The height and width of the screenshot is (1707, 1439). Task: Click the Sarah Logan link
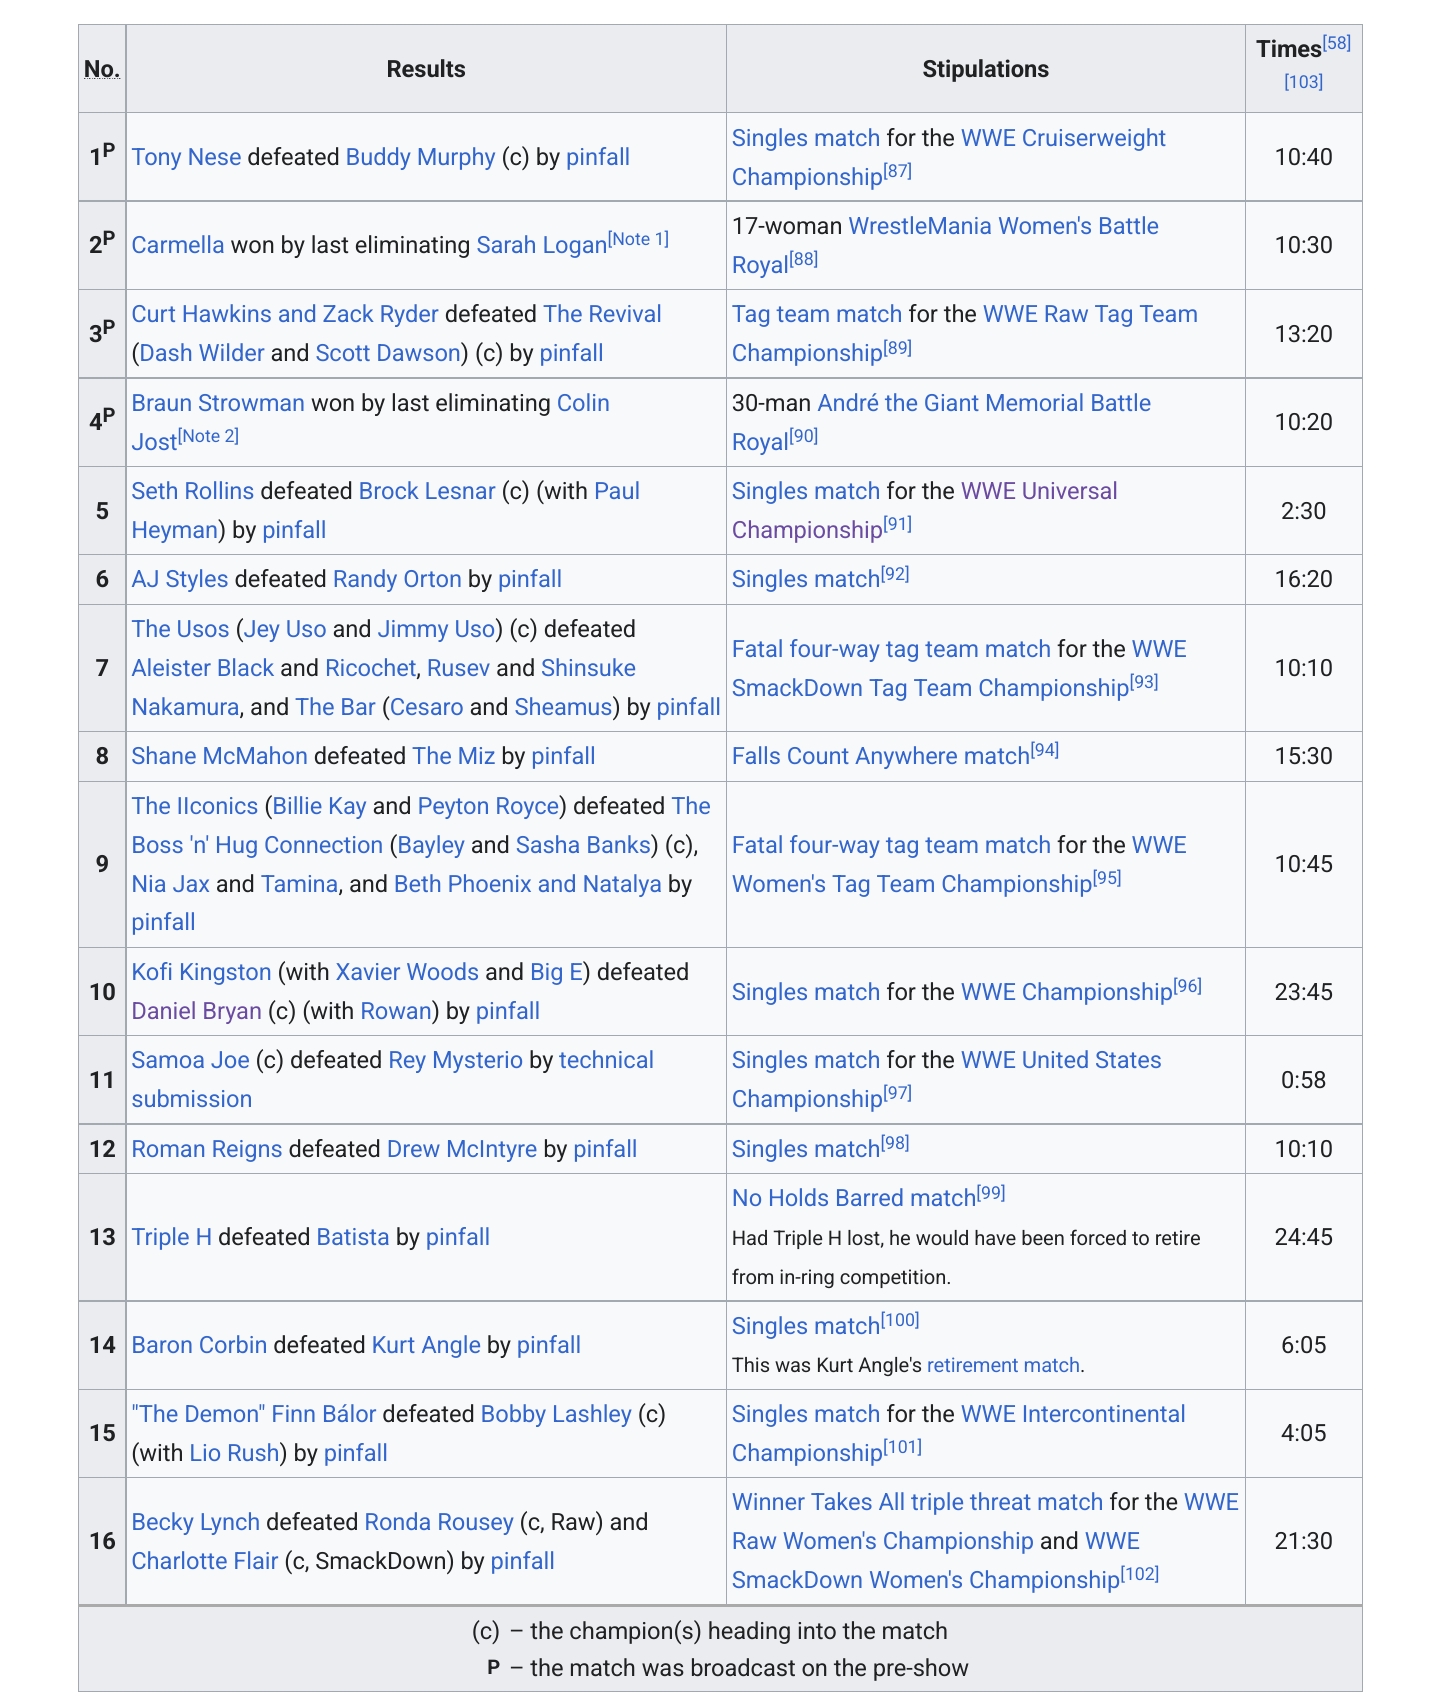541,245
